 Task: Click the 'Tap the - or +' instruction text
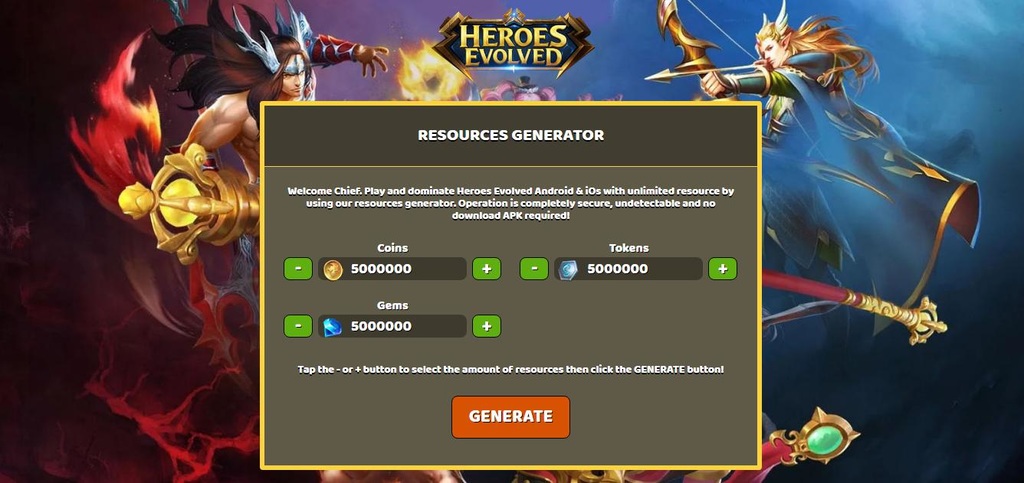click(511, 369)
